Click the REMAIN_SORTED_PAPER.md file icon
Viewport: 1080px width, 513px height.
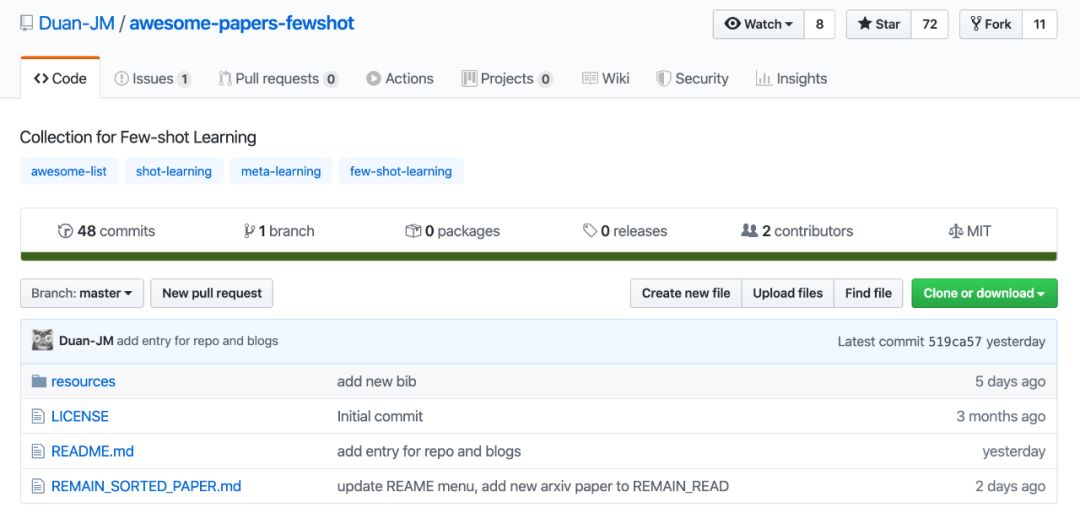pyautogui.click(x=38, y=486)
